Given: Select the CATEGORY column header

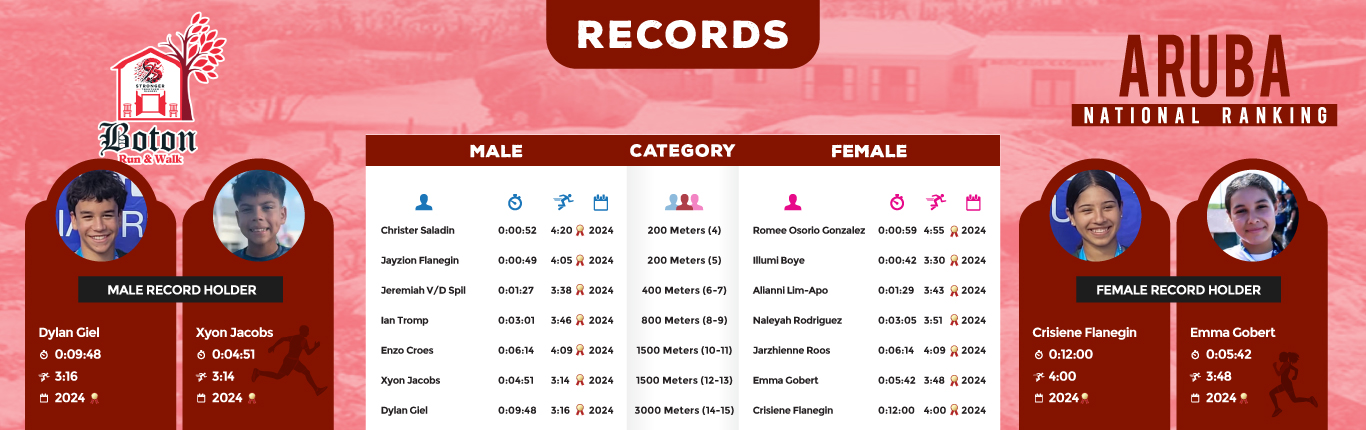Looking at the screenshot, I should tap(682, 151).
